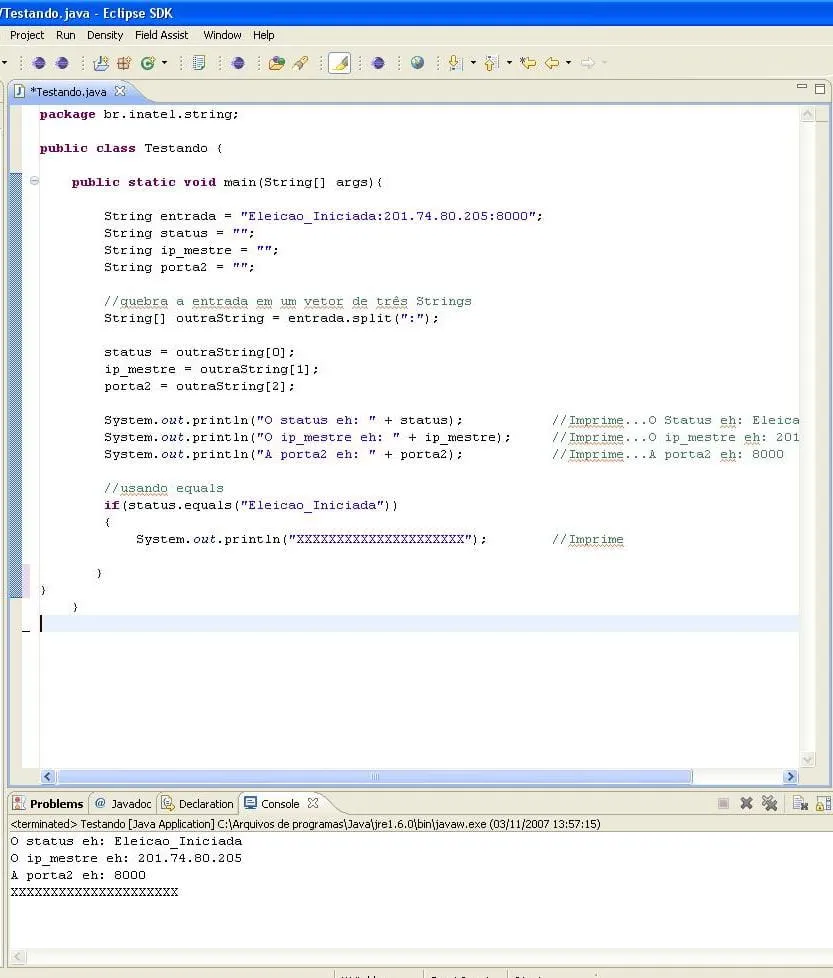Clear the Console output

[799, 803]
